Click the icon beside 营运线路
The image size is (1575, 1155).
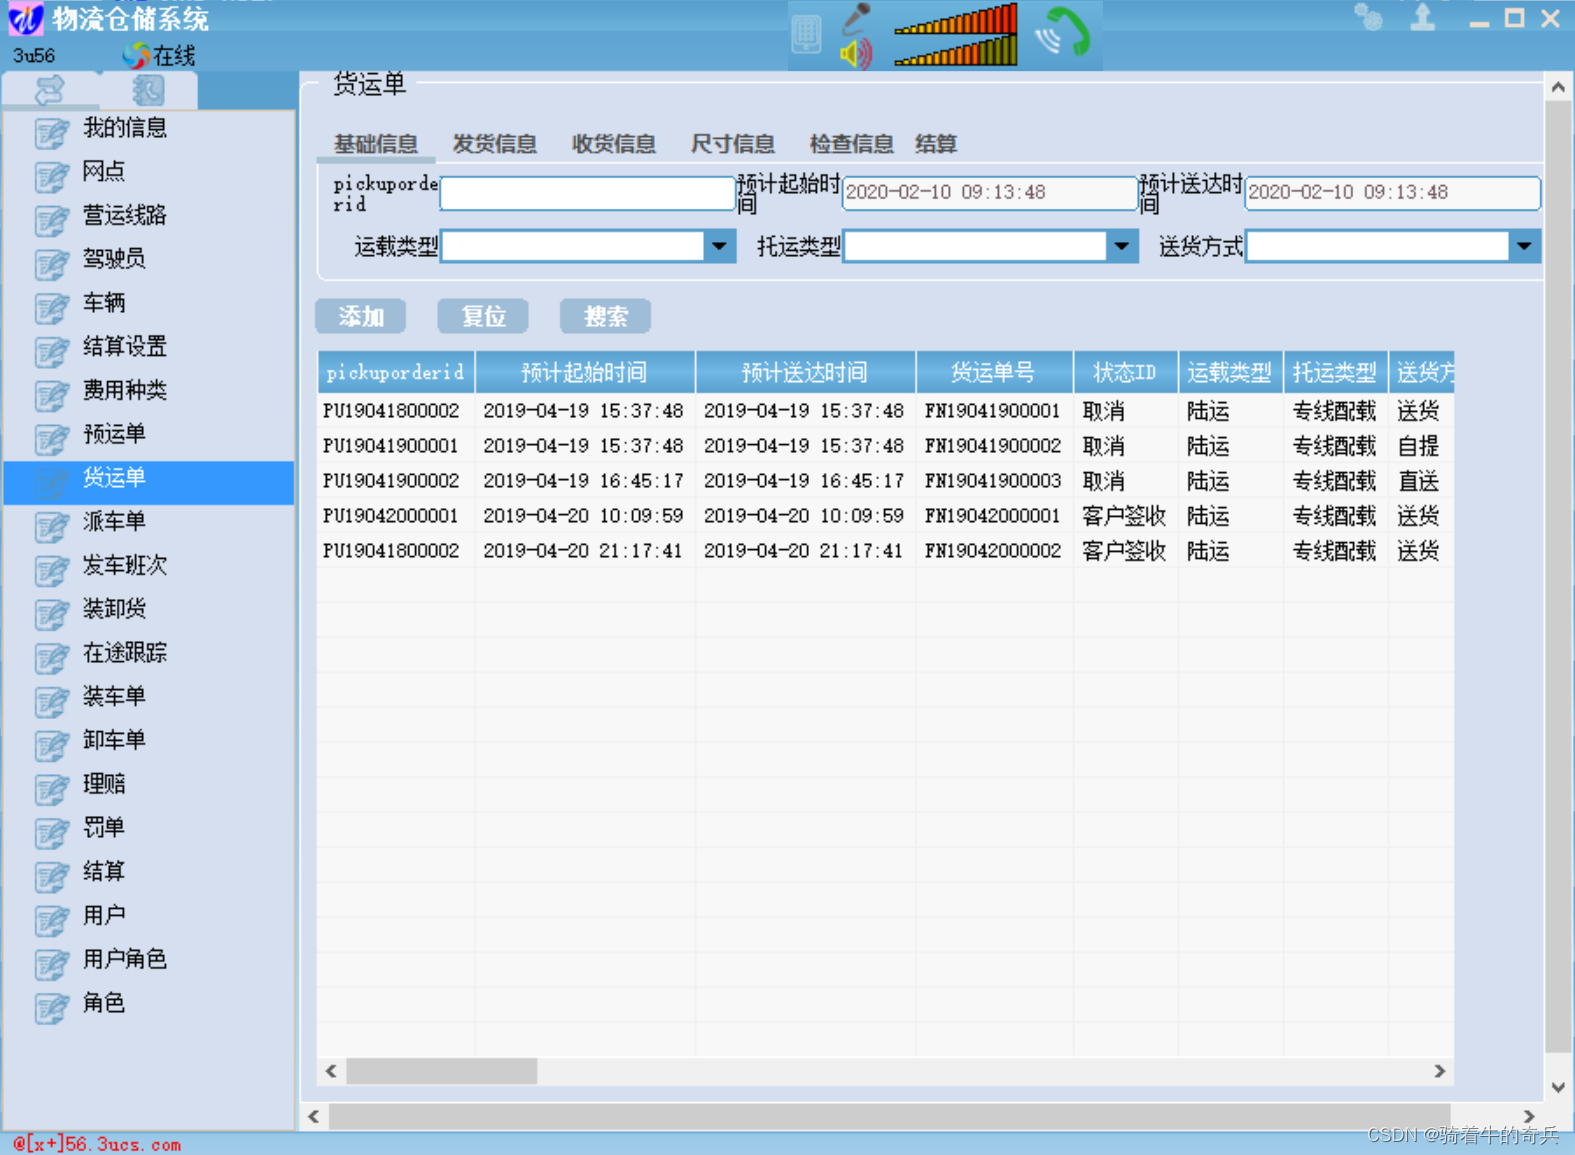52,219
